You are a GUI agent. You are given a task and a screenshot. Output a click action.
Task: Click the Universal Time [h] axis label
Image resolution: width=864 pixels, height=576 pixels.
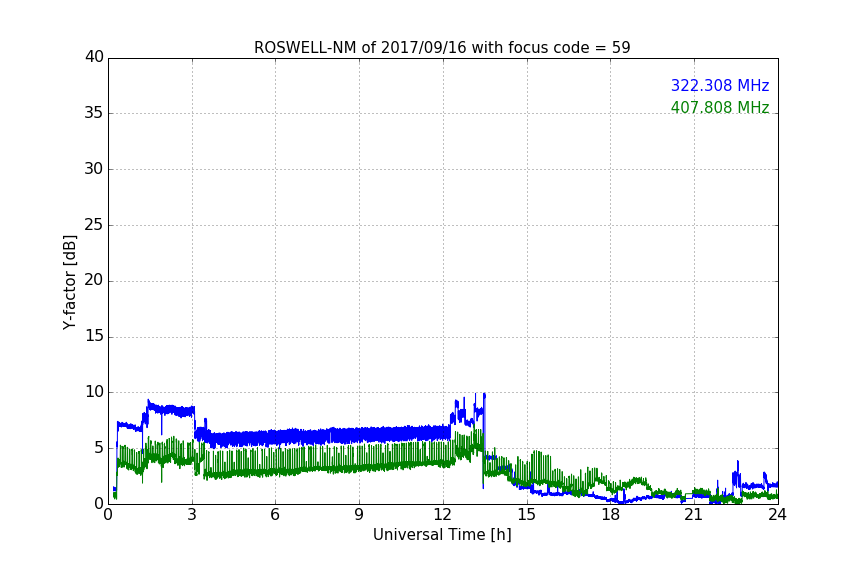click(442, 535)
